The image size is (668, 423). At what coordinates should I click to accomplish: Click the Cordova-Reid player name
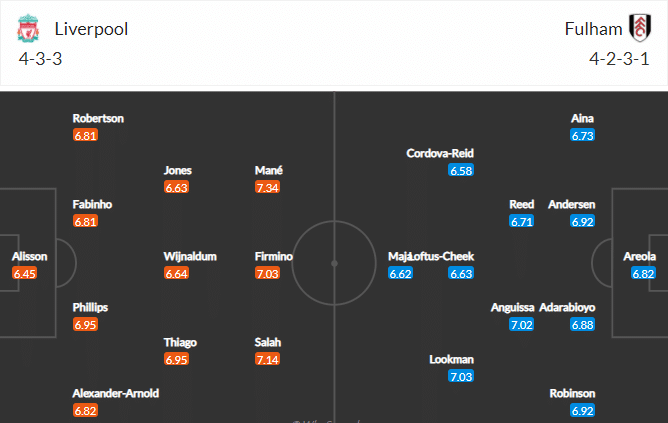click(x=440, y=153)
